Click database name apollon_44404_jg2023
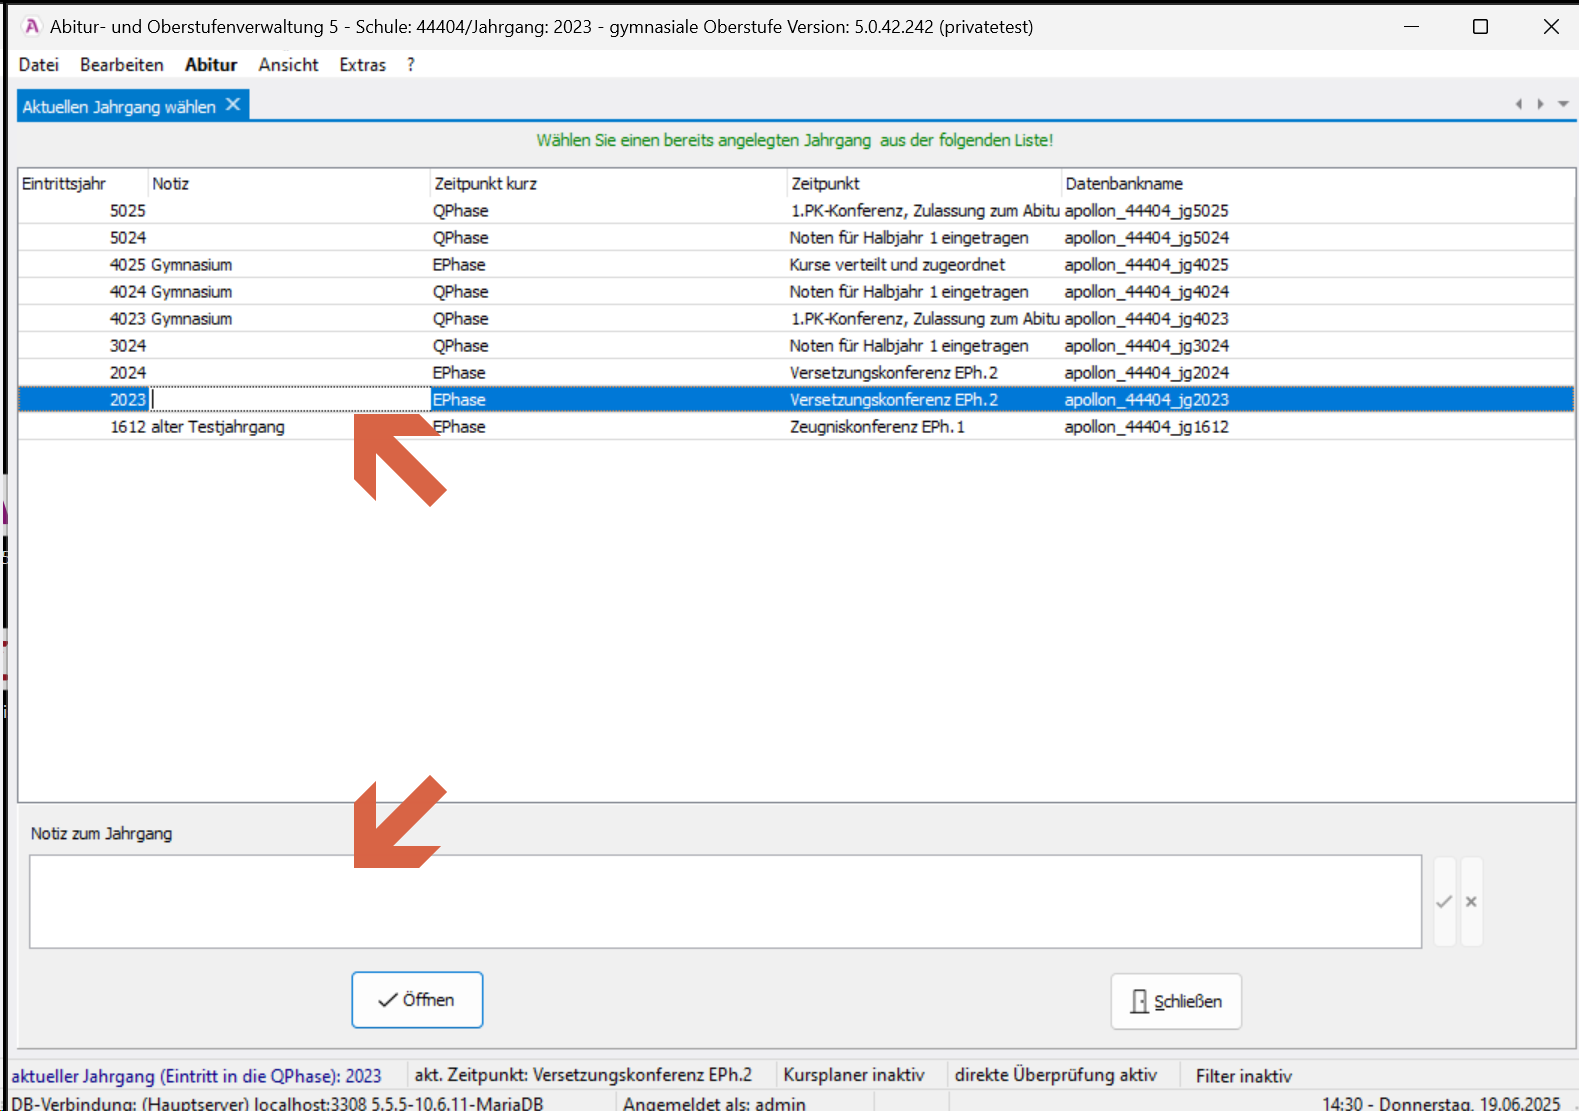 coord(1146,400)
